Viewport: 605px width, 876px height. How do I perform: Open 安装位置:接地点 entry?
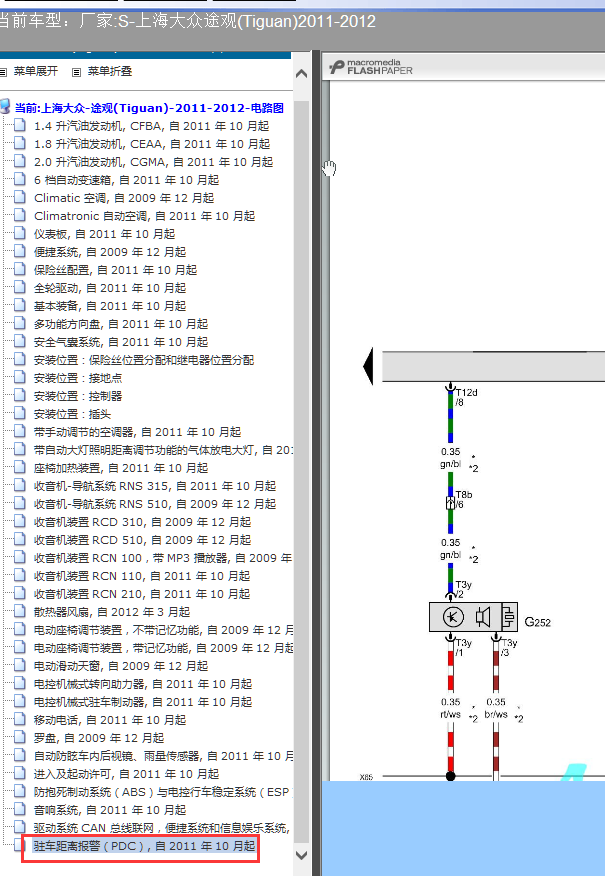tap(78, 378)
